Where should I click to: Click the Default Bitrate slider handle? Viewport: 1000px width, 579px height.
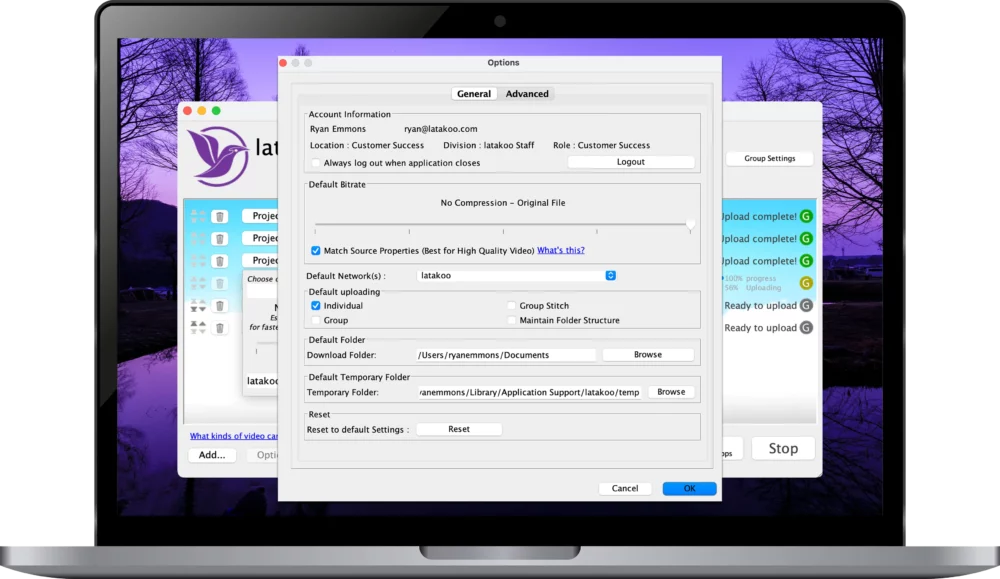point(690,224)
